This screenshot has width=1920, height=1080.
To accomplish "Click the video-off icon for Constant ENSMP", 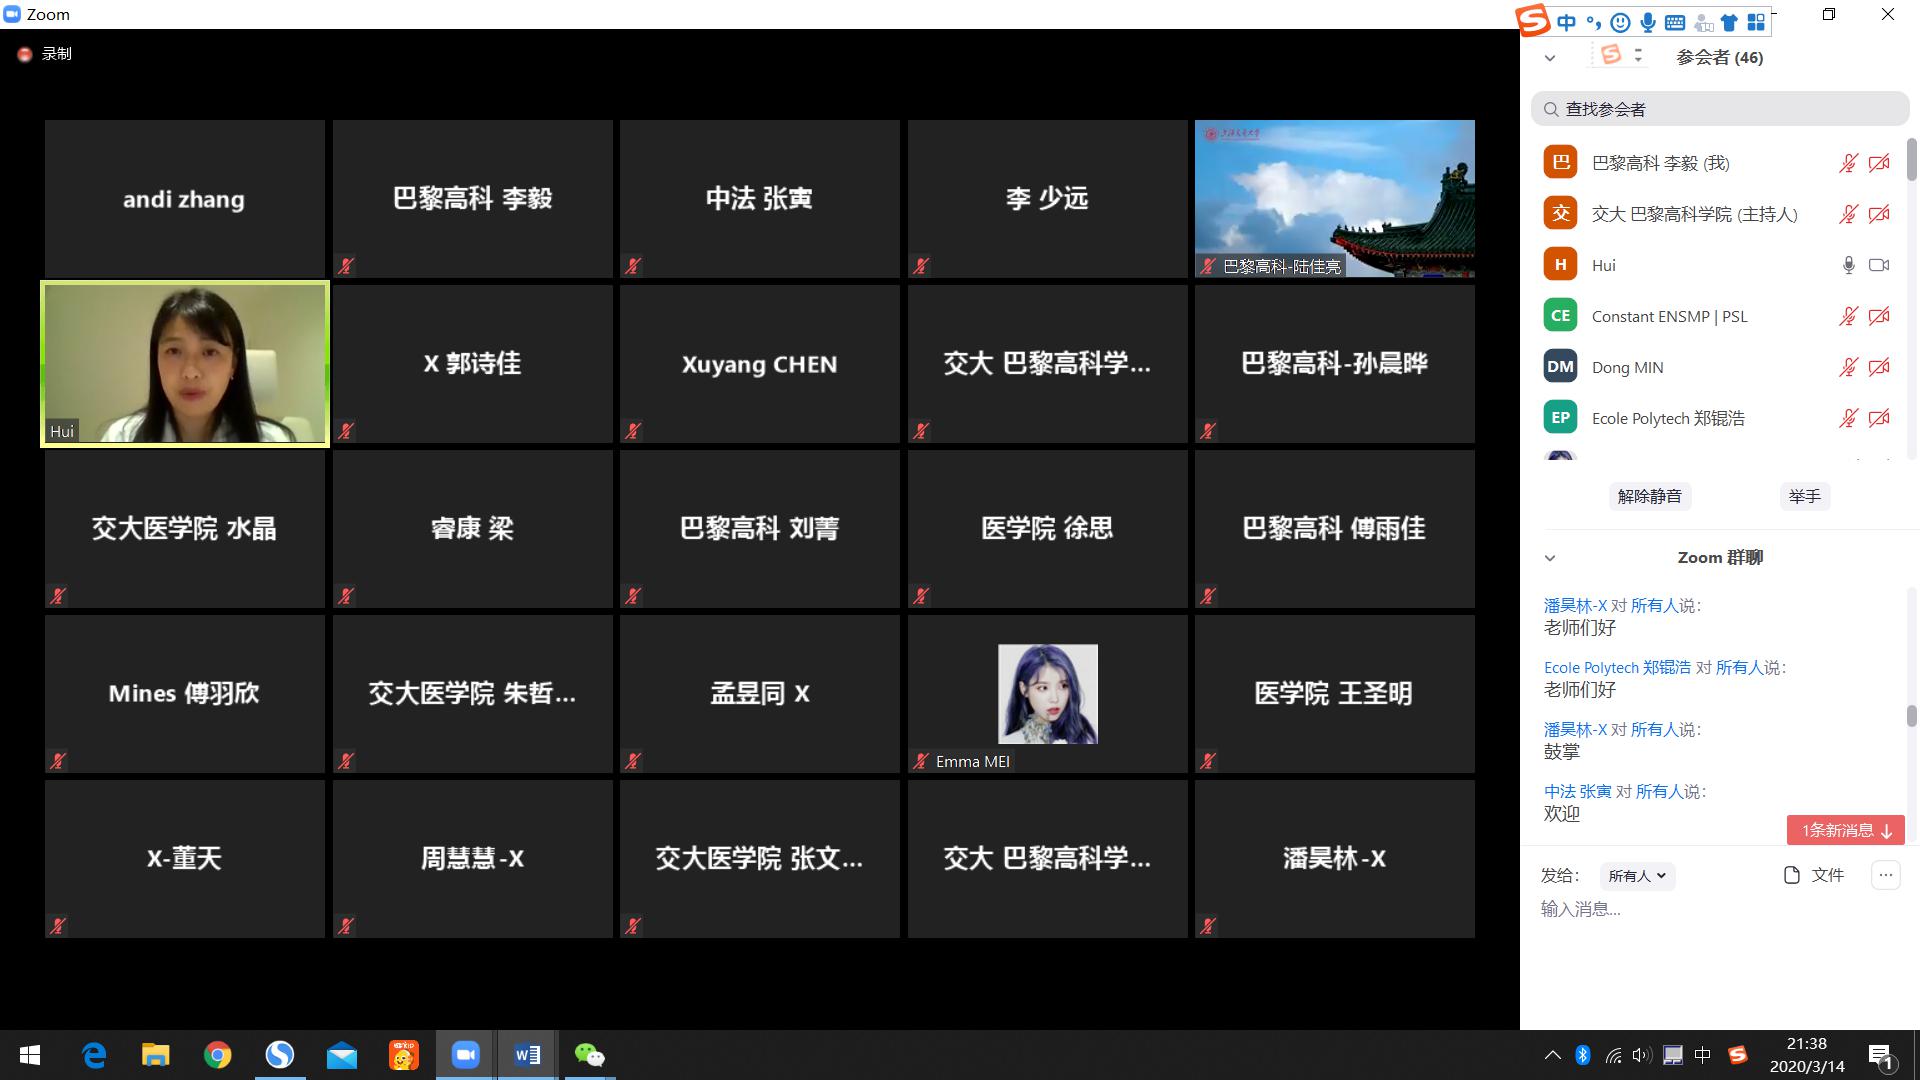I will click(x=1879, y=316).
